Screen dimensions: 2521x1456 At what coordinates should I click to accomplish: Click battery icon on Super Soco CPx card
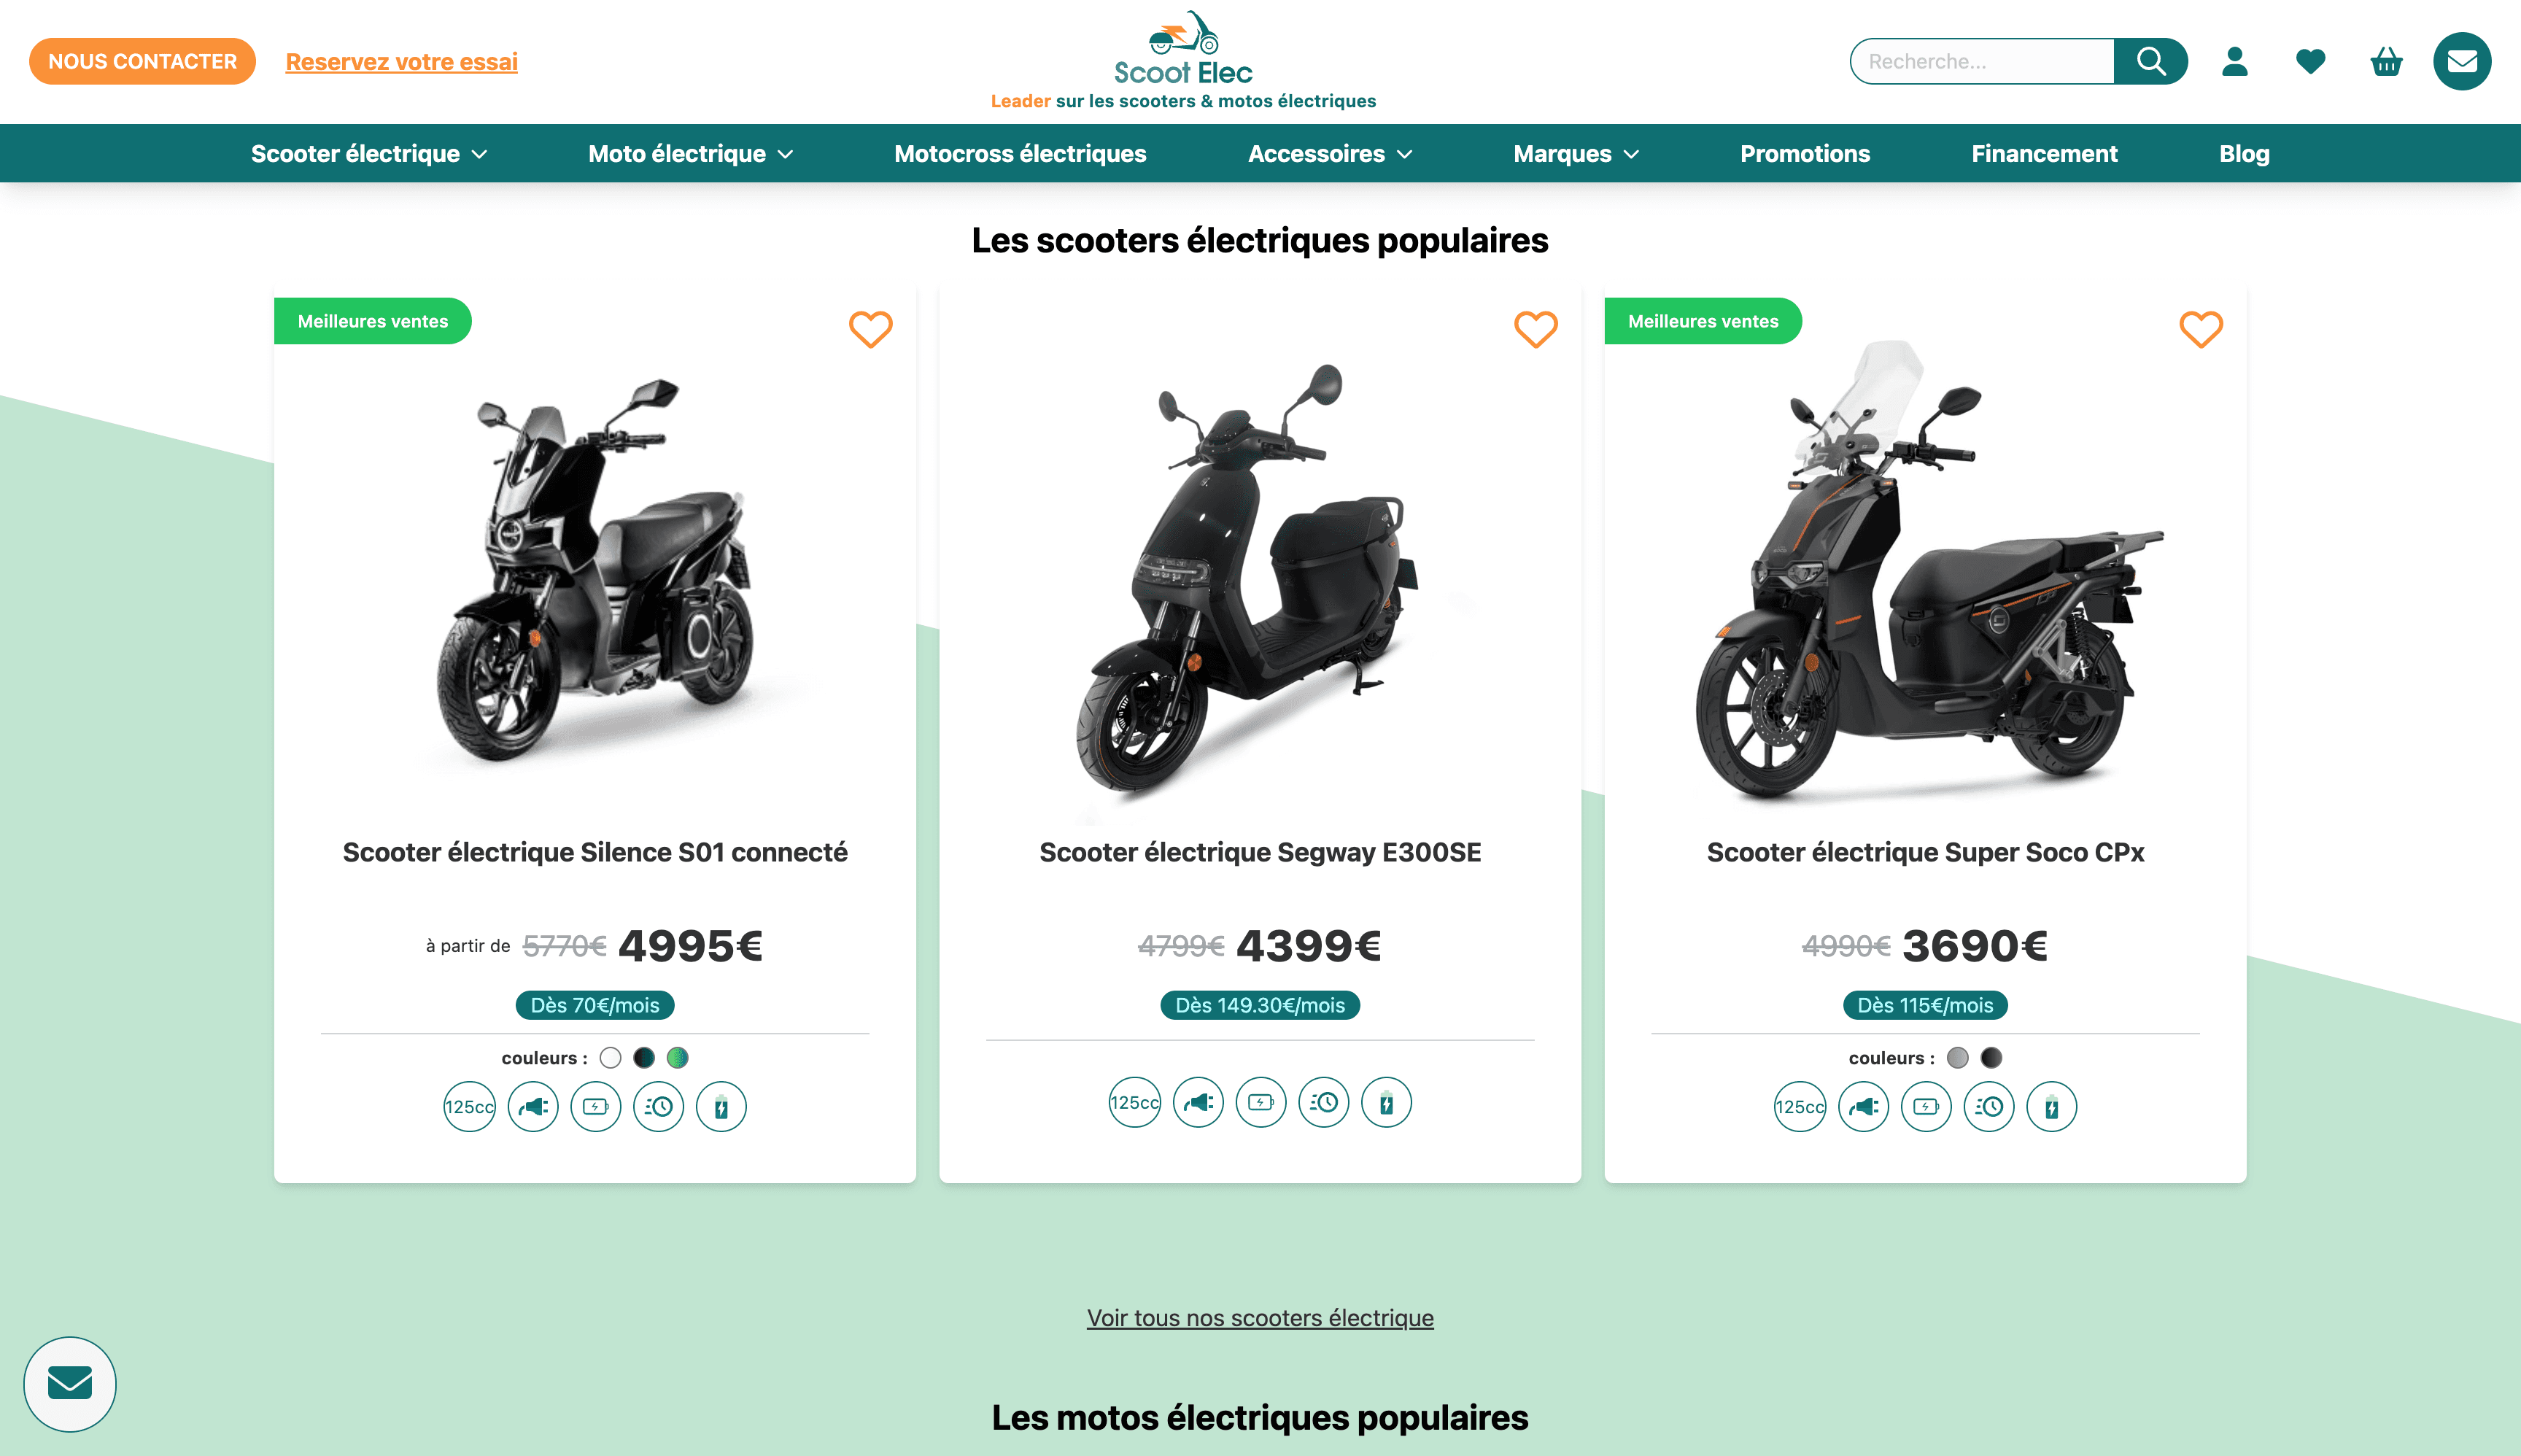(x=1926, y=1106)
